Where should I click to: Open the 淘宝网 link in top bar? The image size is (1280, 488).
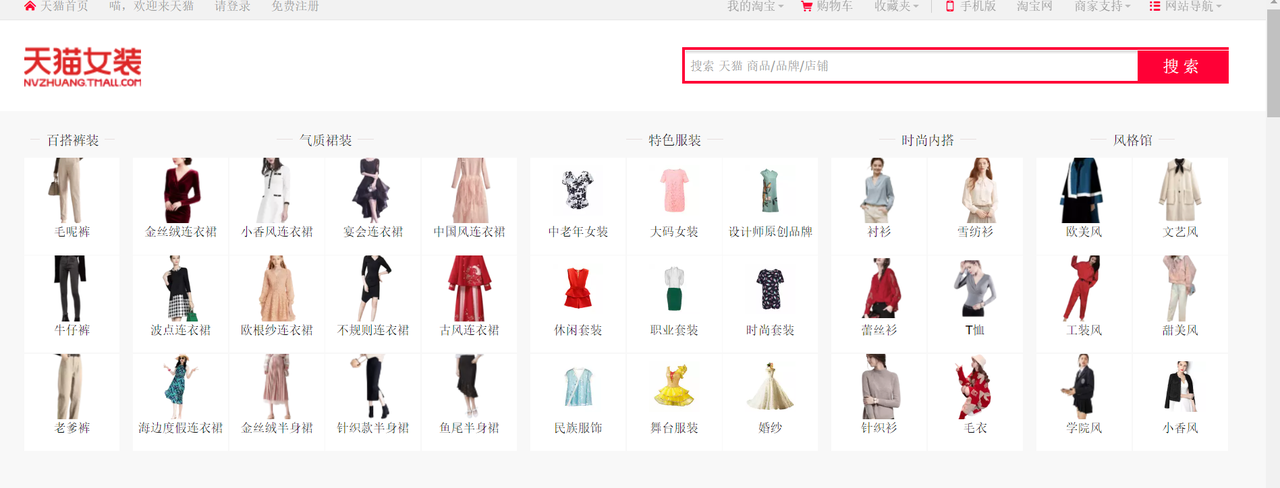tap(1035, 6)
